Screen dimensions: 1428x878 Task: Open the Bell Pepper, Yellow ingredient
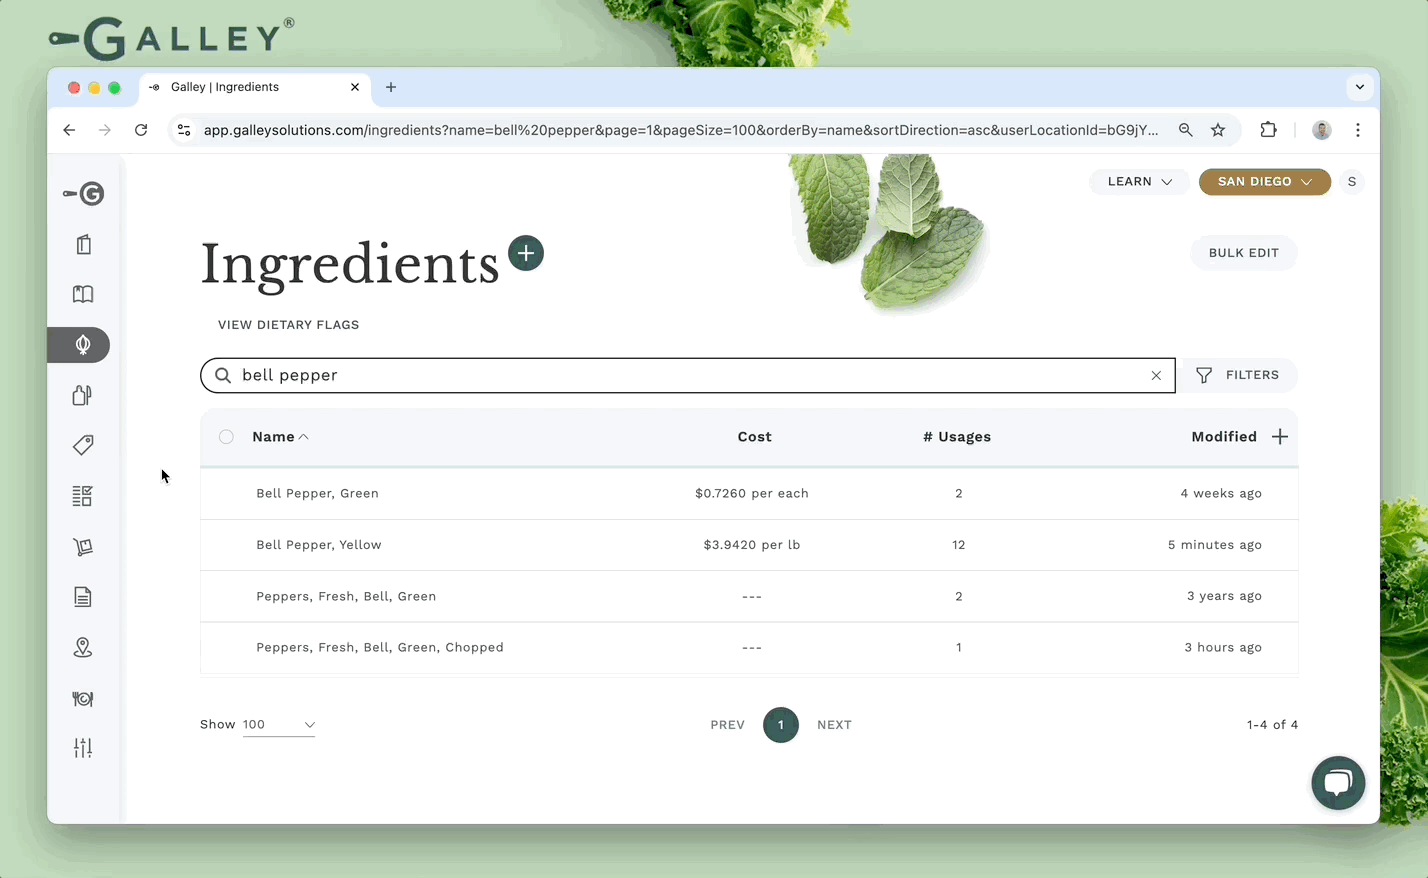(319, 545)
